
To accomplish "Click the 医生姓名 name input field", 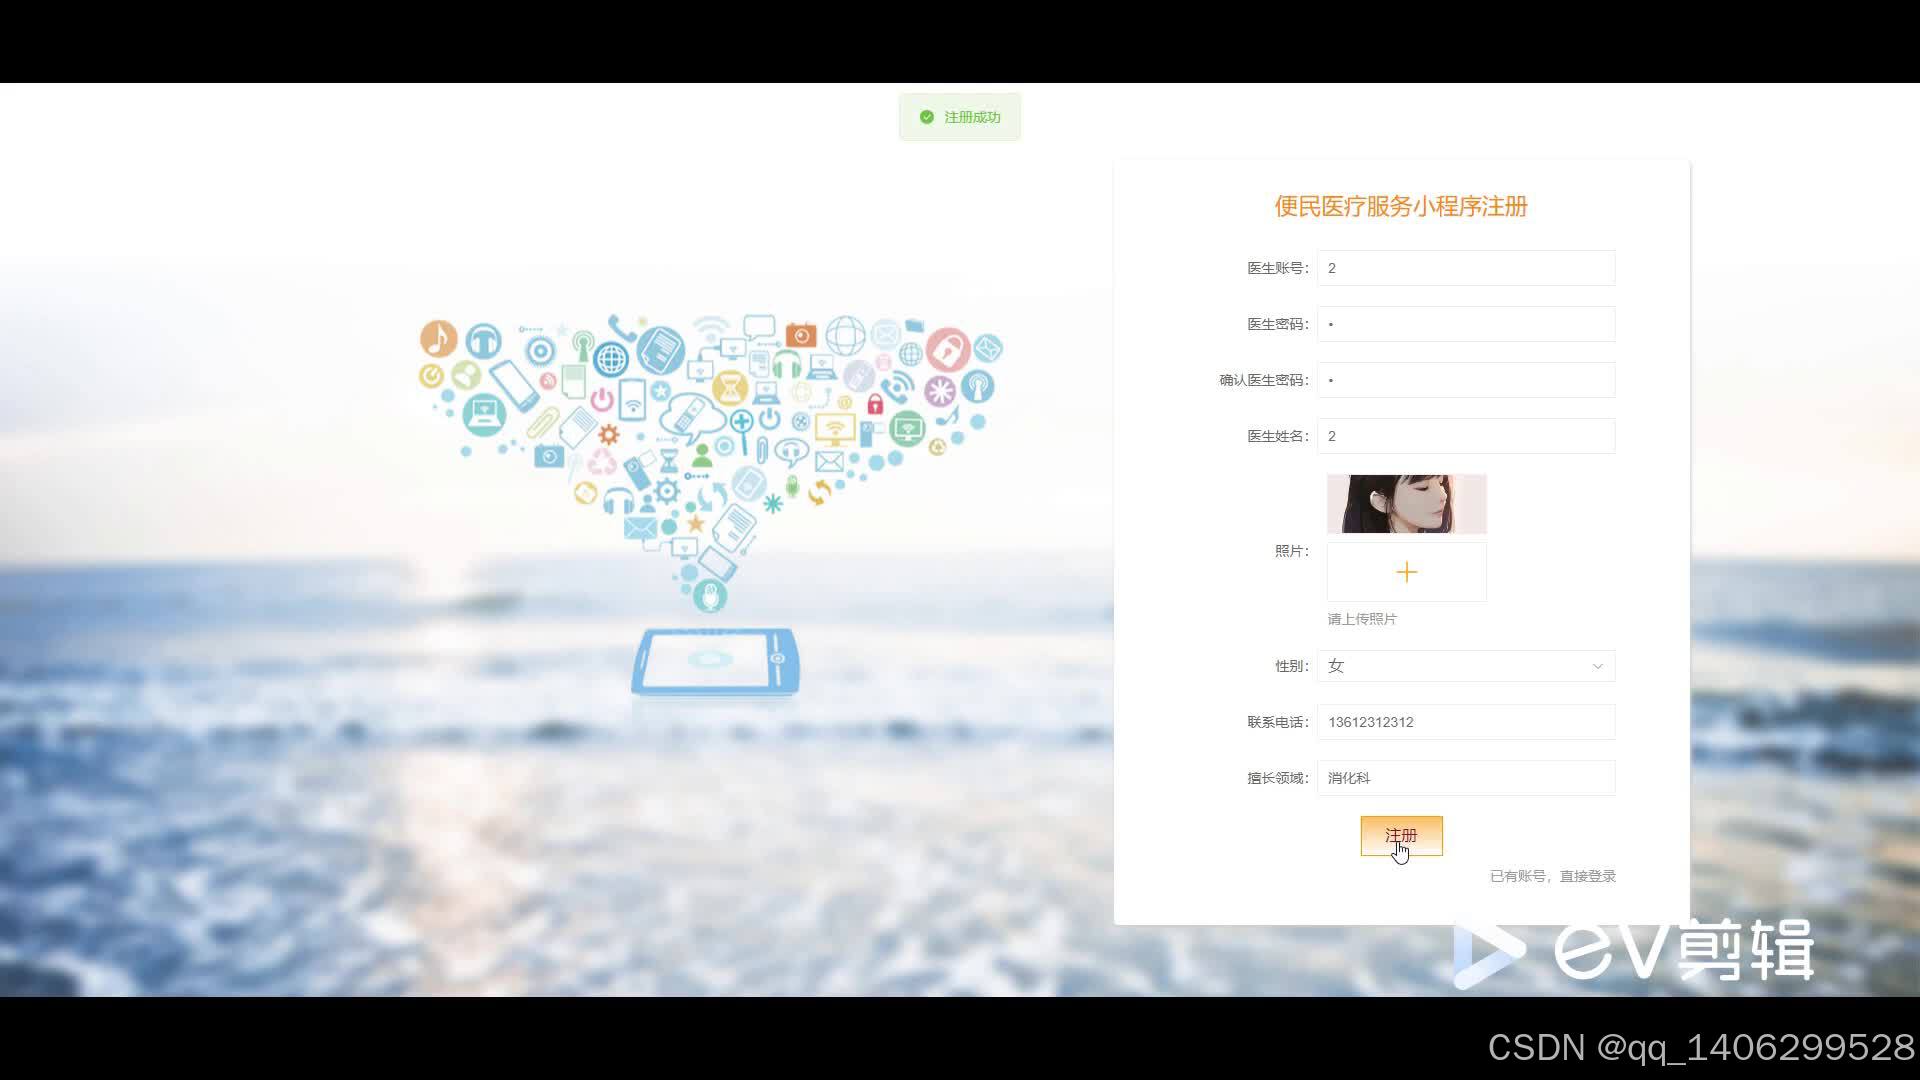I will [1465, 436].
